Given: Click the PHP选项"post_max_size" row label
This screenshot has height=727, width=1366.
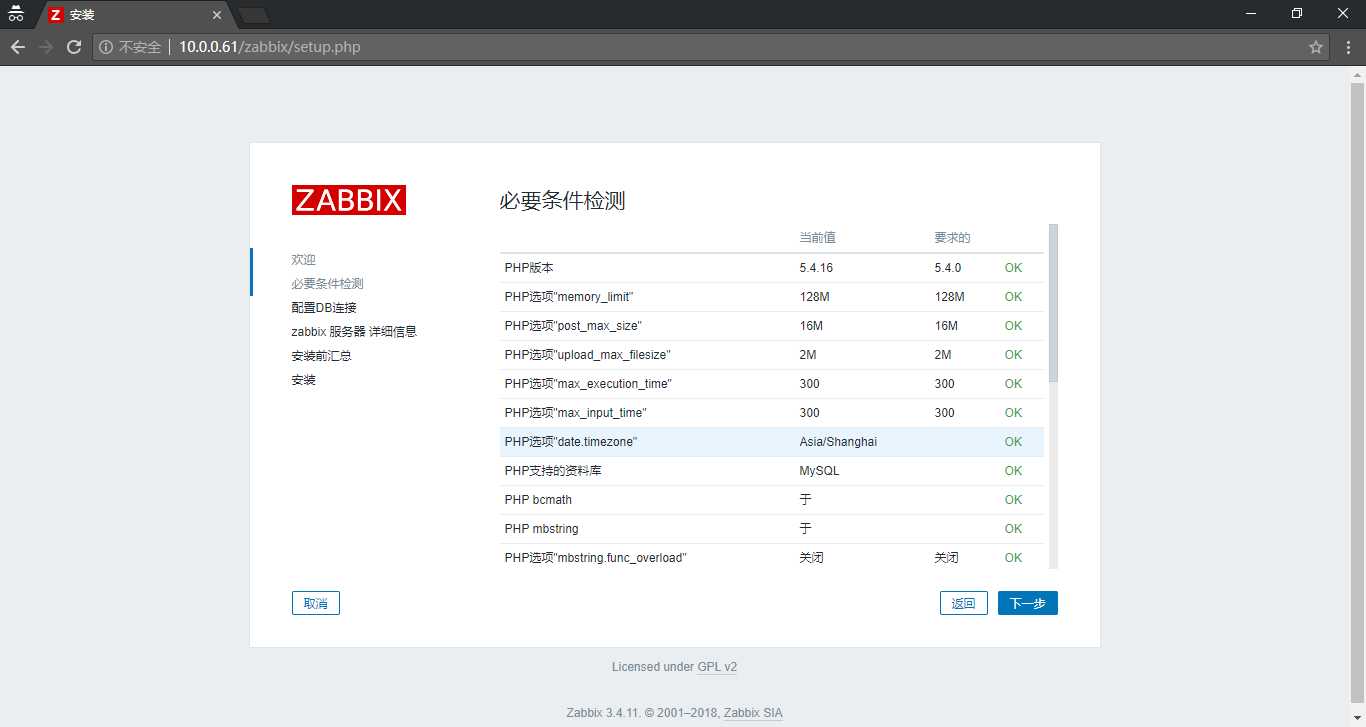Looking at the screenshot, I should click(x=573, y=326).
